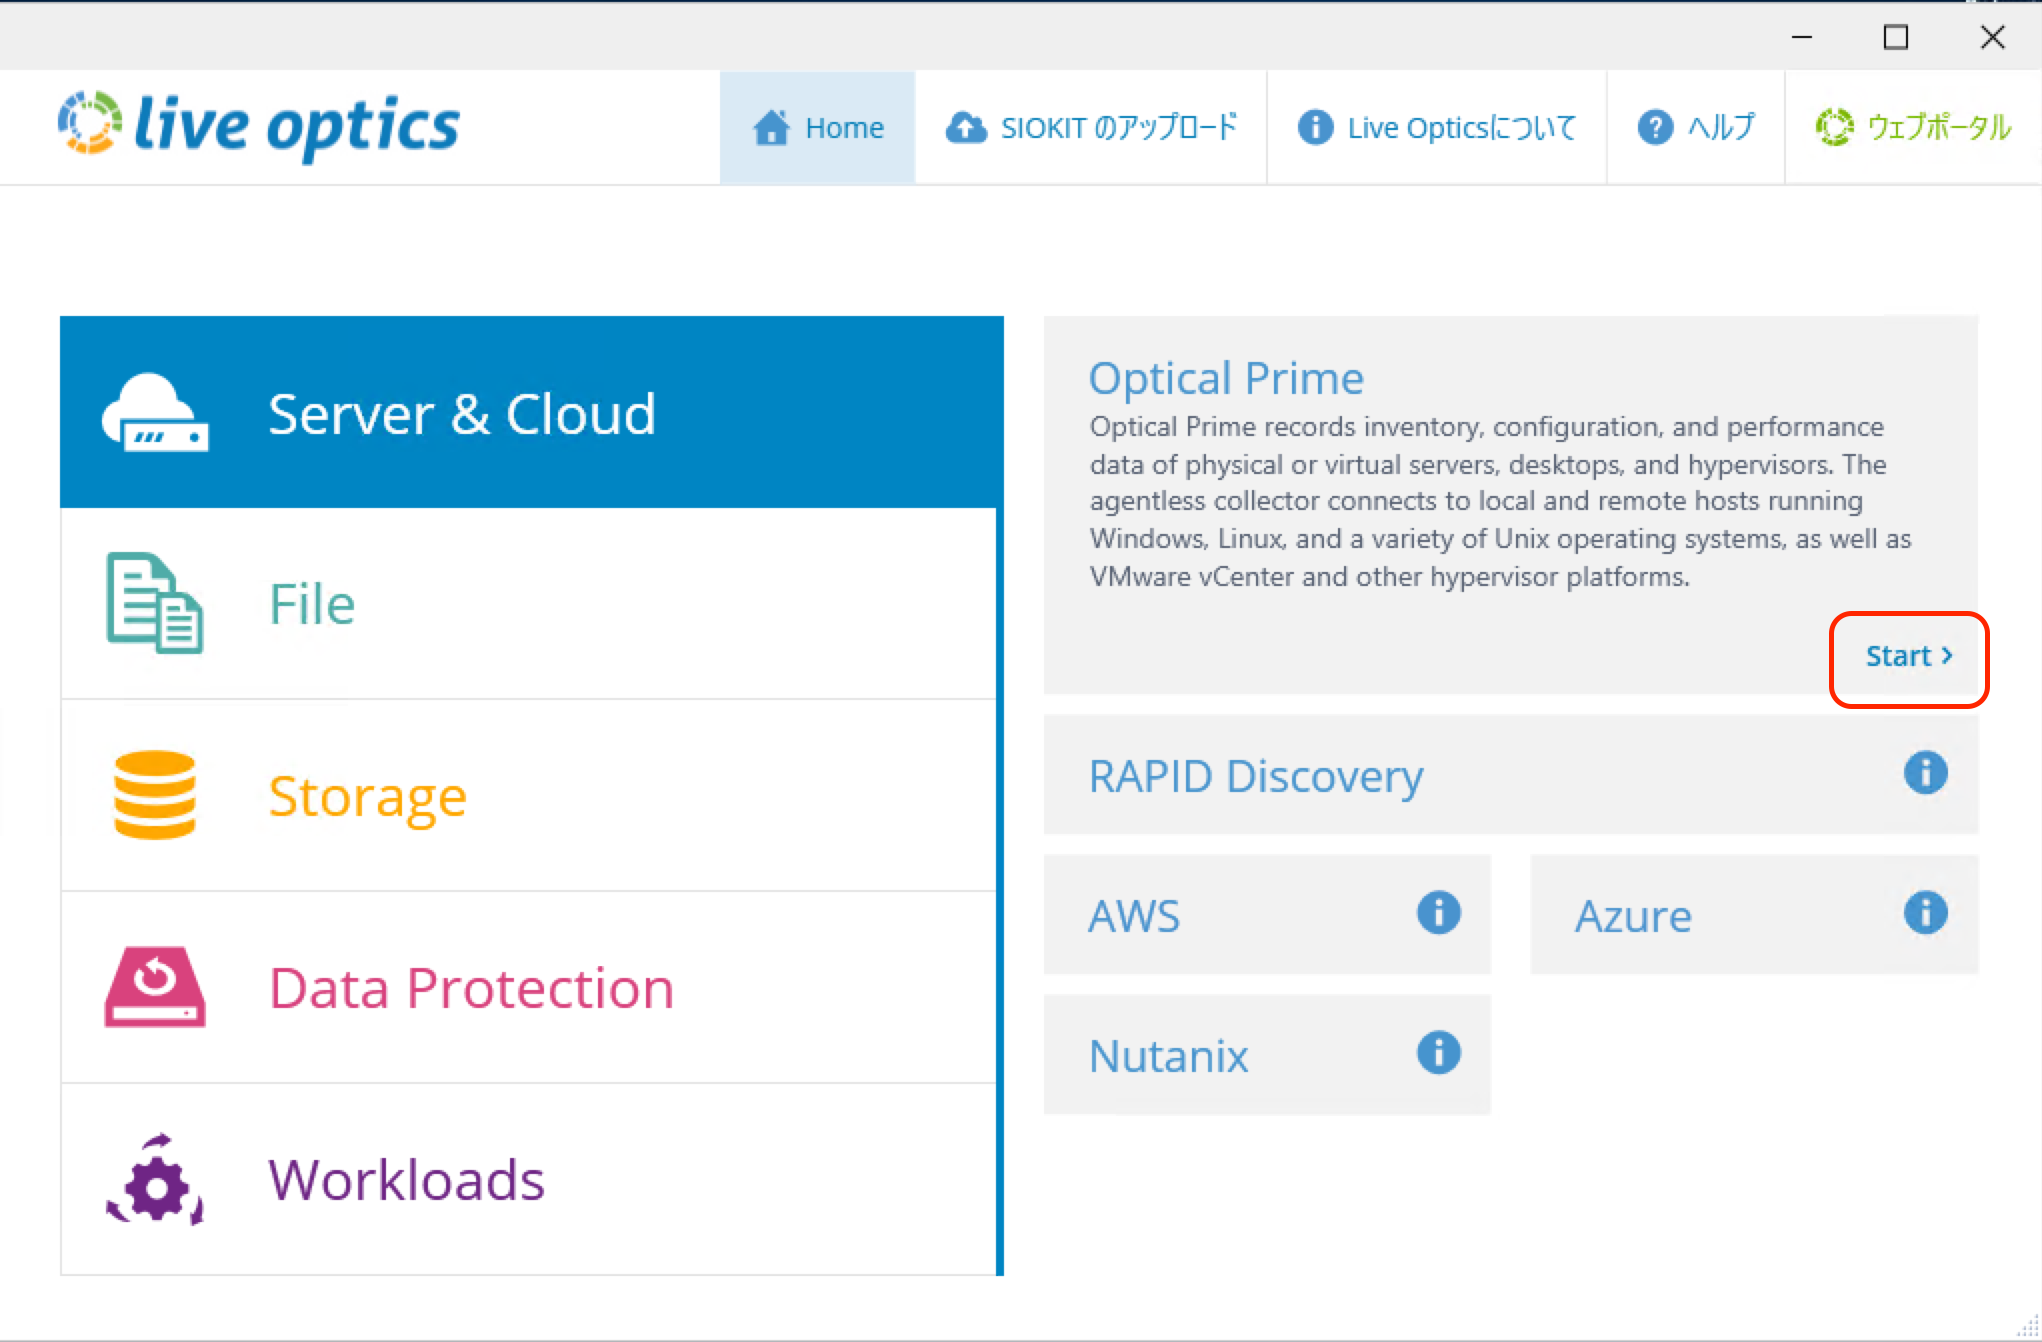The image size is (2042, 1342).
Task: View RAPID Discovery information icon
Action: click(x=1925, y=772)
